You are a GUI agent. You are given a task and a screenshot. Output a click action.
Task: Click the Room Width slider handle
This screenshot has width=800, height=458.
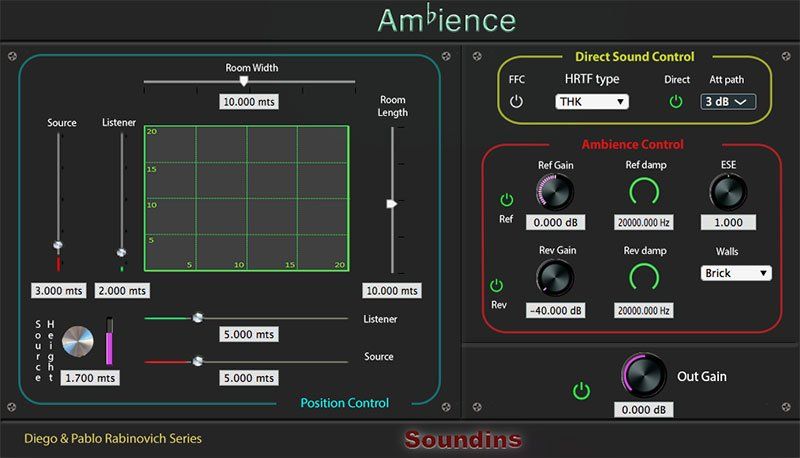tap(244, 81)
